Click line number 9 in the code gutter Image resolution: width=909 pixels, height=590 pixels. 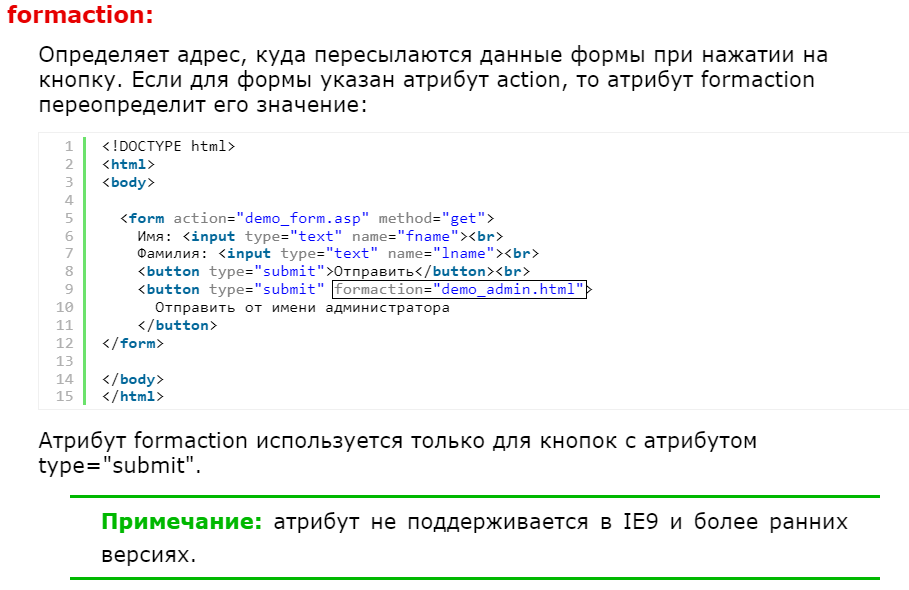(69, 289)
